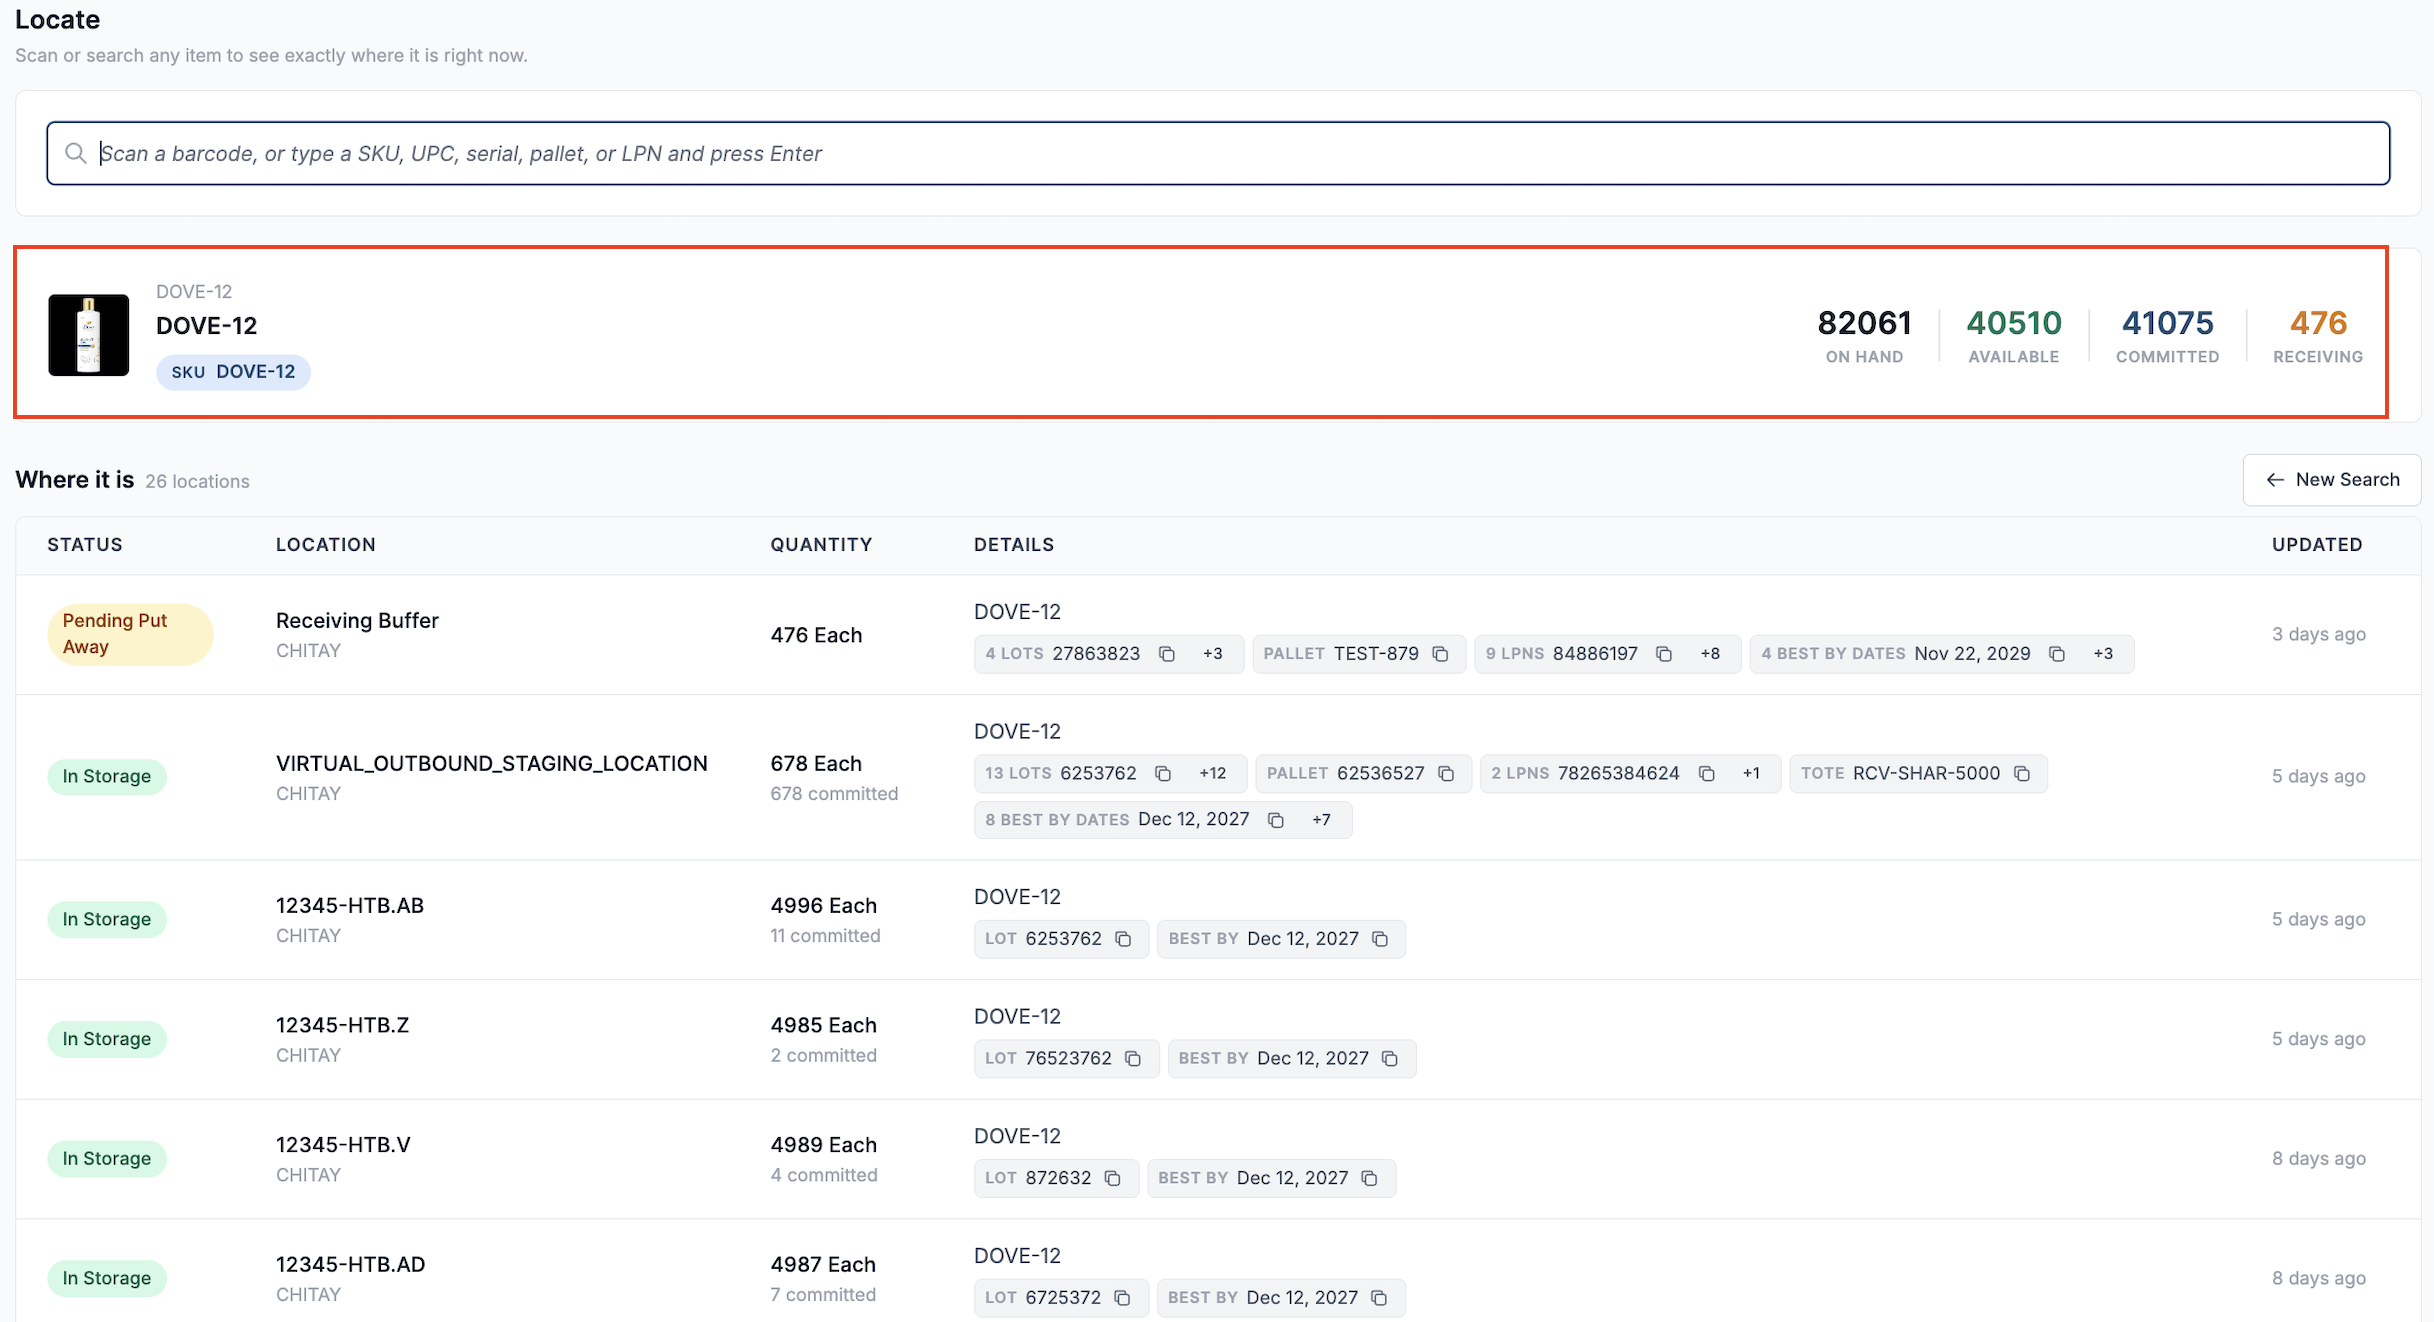
Task: Copy LPN 84886197
Action: tap(1664, 654)
